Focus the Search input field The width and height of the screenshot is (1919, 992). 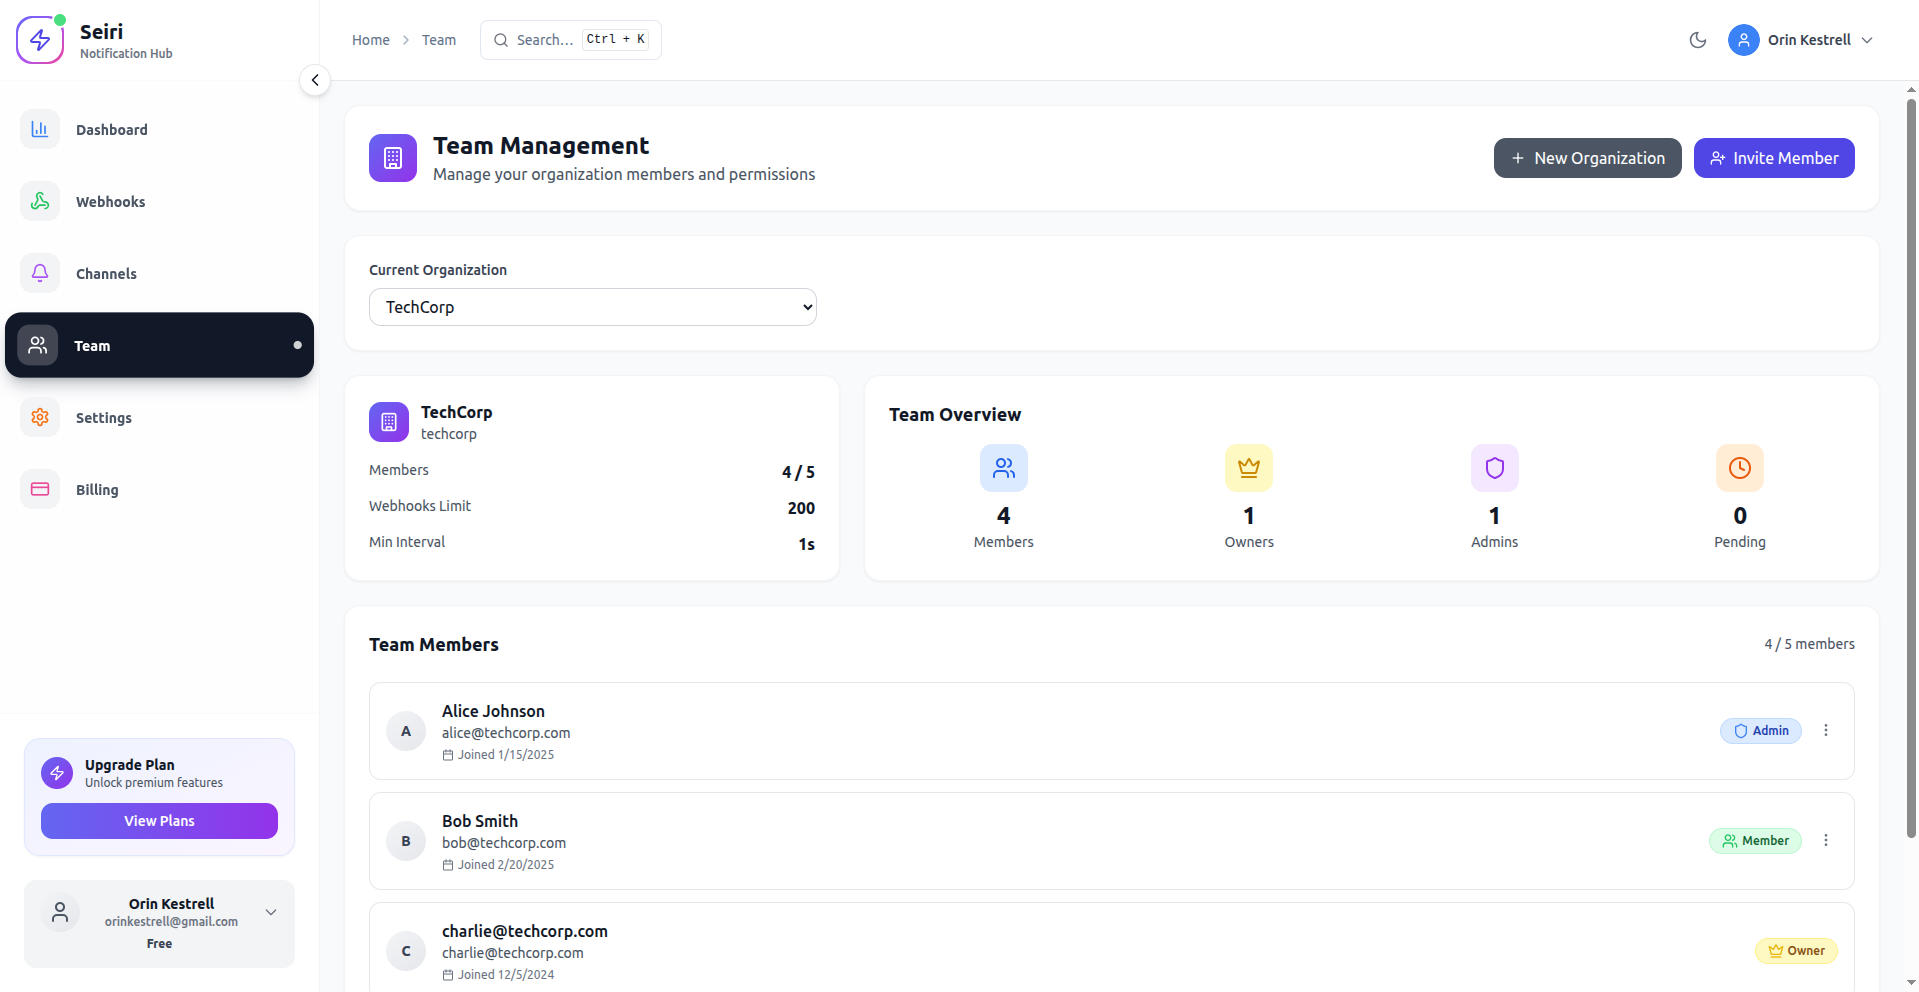click(545, 40)
